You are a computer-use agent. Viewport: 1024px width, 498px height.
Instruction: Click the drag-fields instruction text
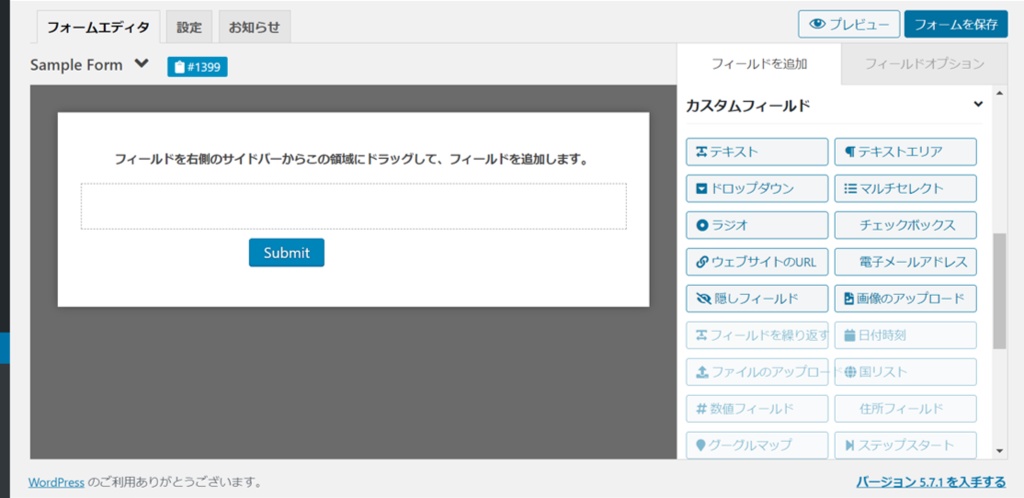351,159
